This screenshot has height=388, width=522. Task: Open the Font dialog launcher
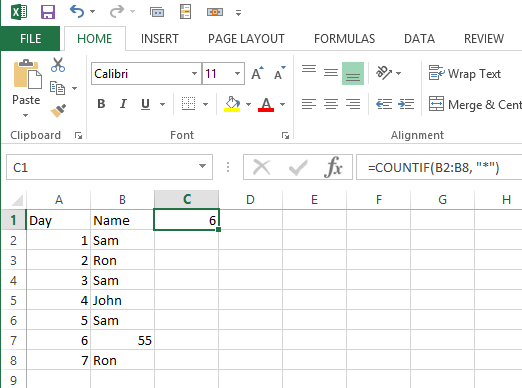(285, 135)
